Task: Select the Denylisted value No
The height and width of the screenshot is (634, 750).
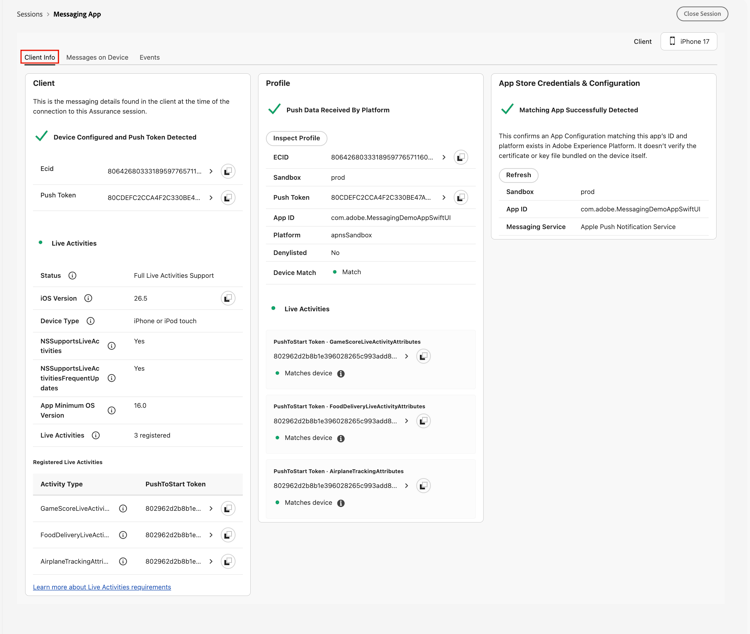Action: pos(335,253)
